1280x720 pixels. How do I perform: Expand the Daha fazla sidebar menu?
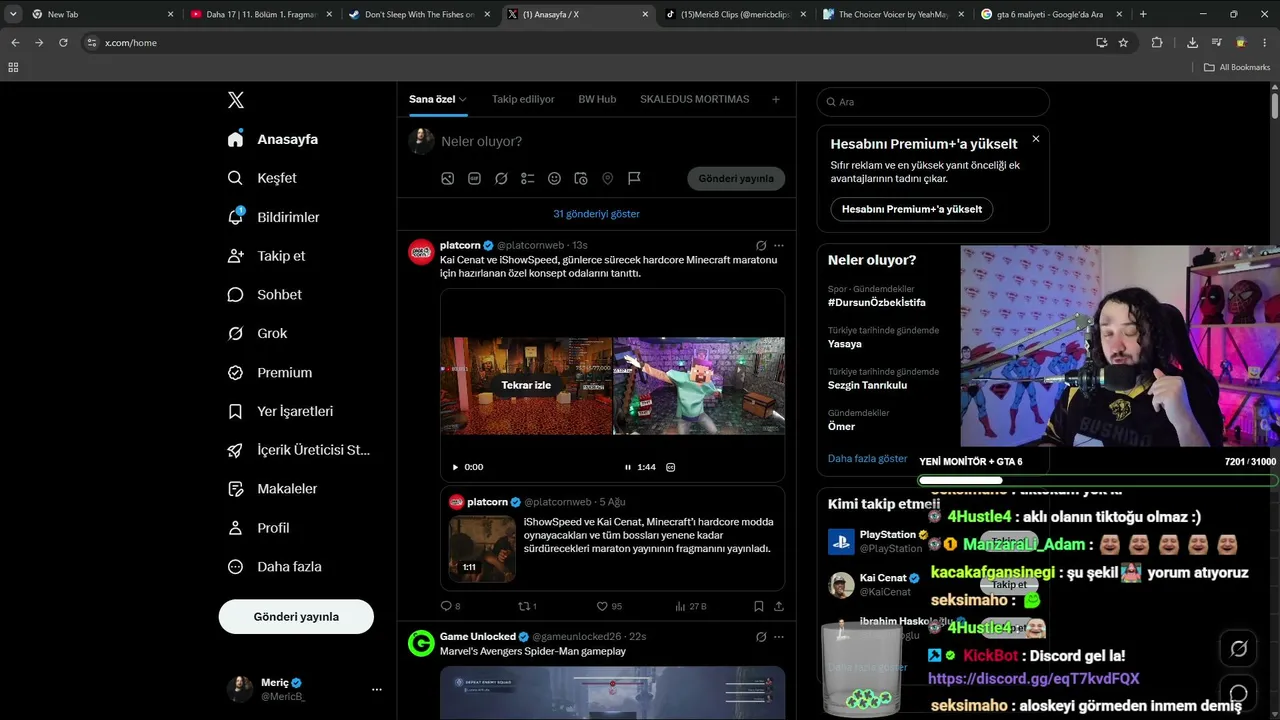pos(274,567)
